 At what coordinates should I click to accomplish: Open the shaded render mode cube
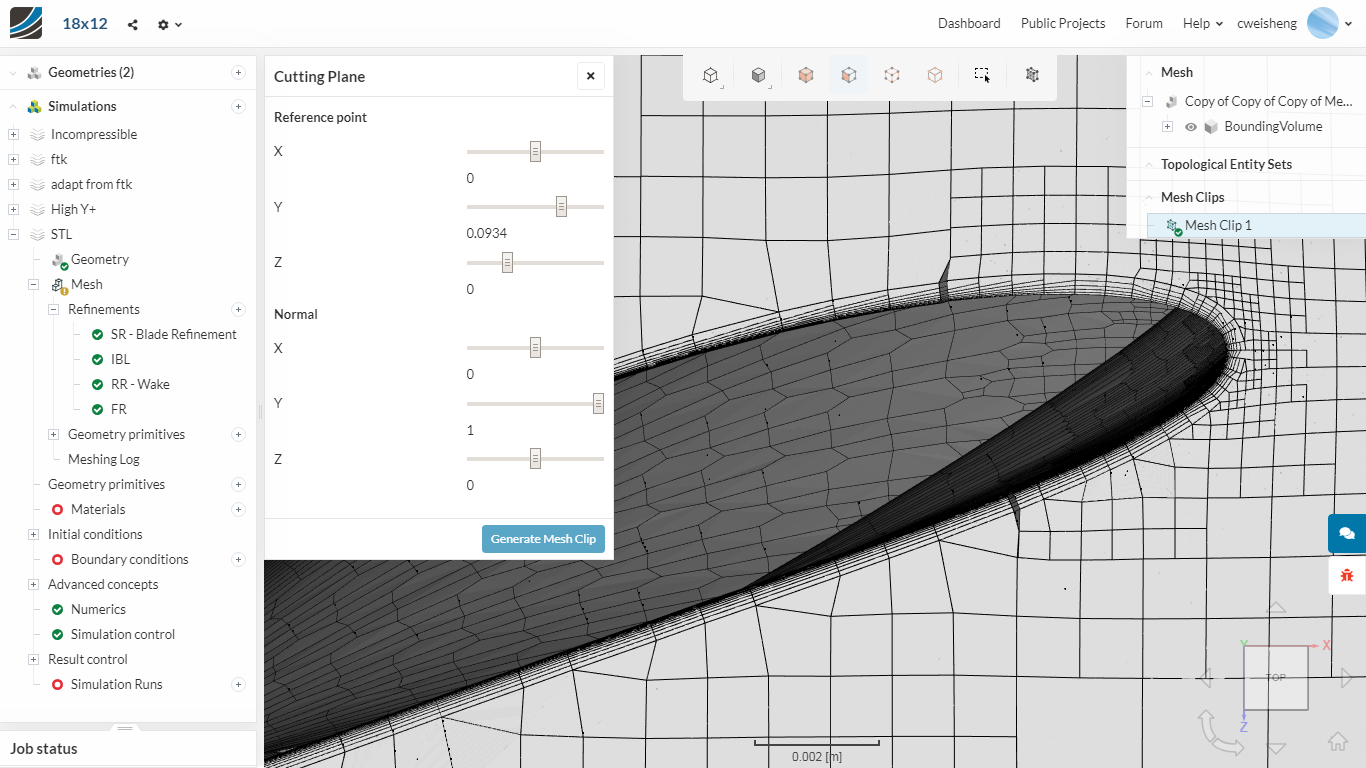758,75
